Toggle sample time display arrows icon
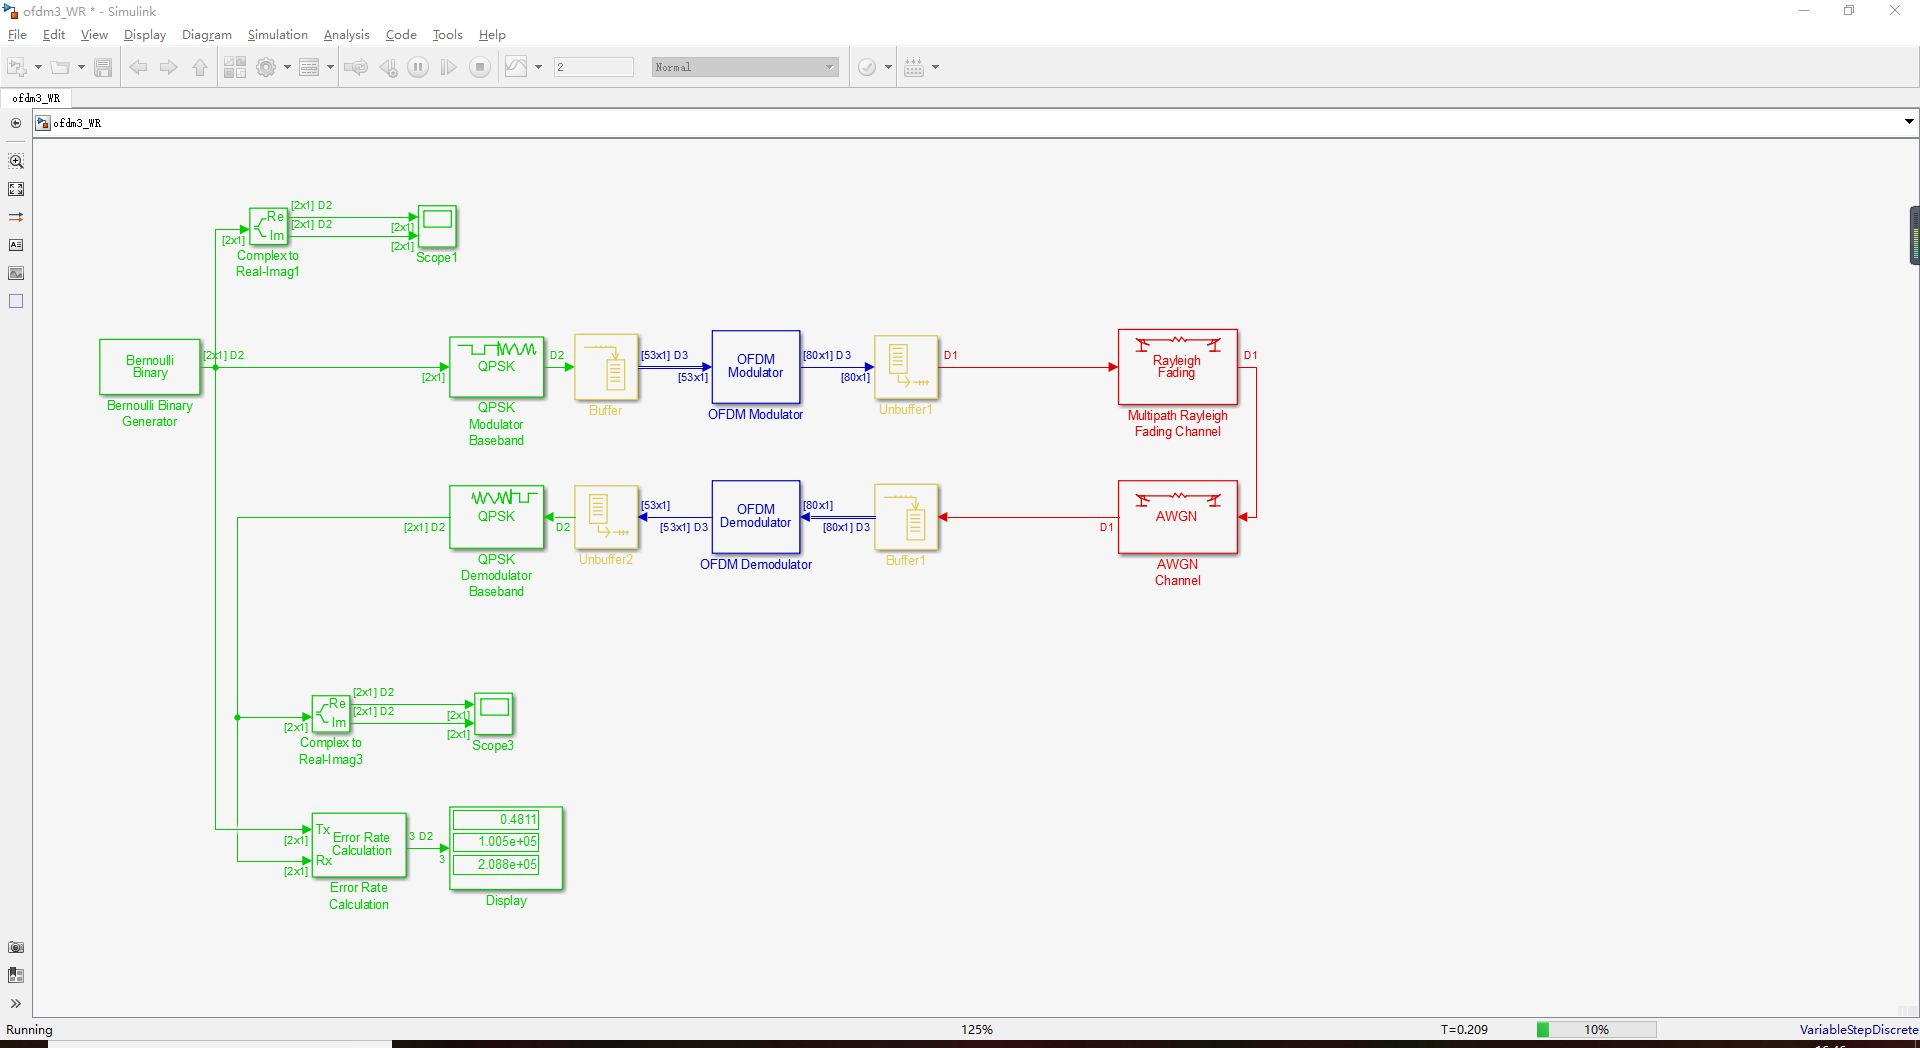 tap(16, 217)
